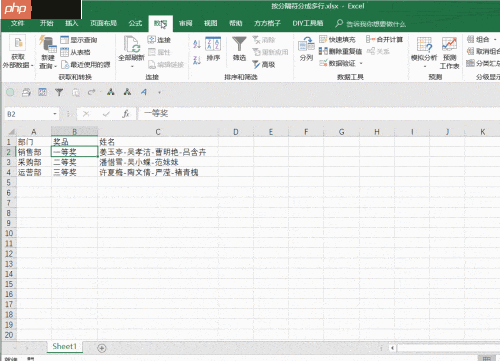Select cell containing 销售部
Viewport: 500px width, 361px height.
tap(34, 152)
